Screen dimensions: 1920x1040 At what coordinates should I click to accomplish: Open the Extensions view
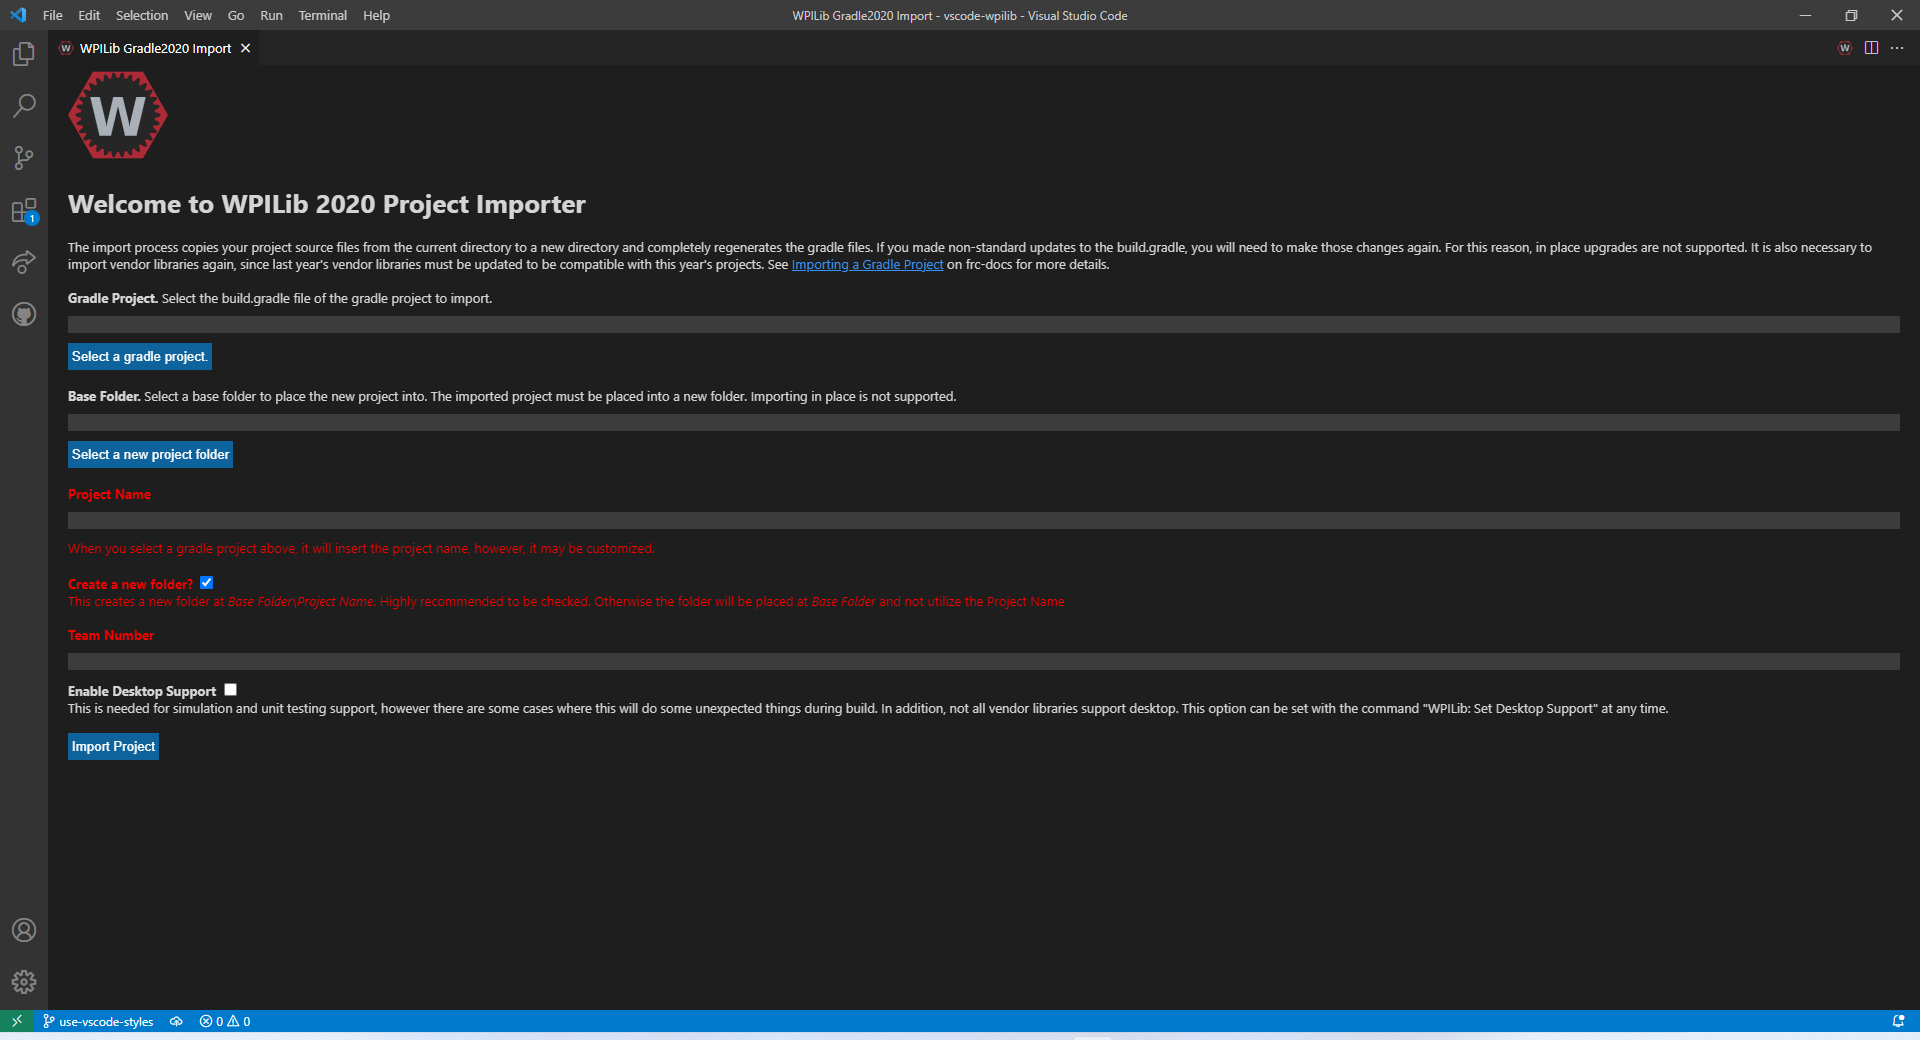tap(24, 211)
